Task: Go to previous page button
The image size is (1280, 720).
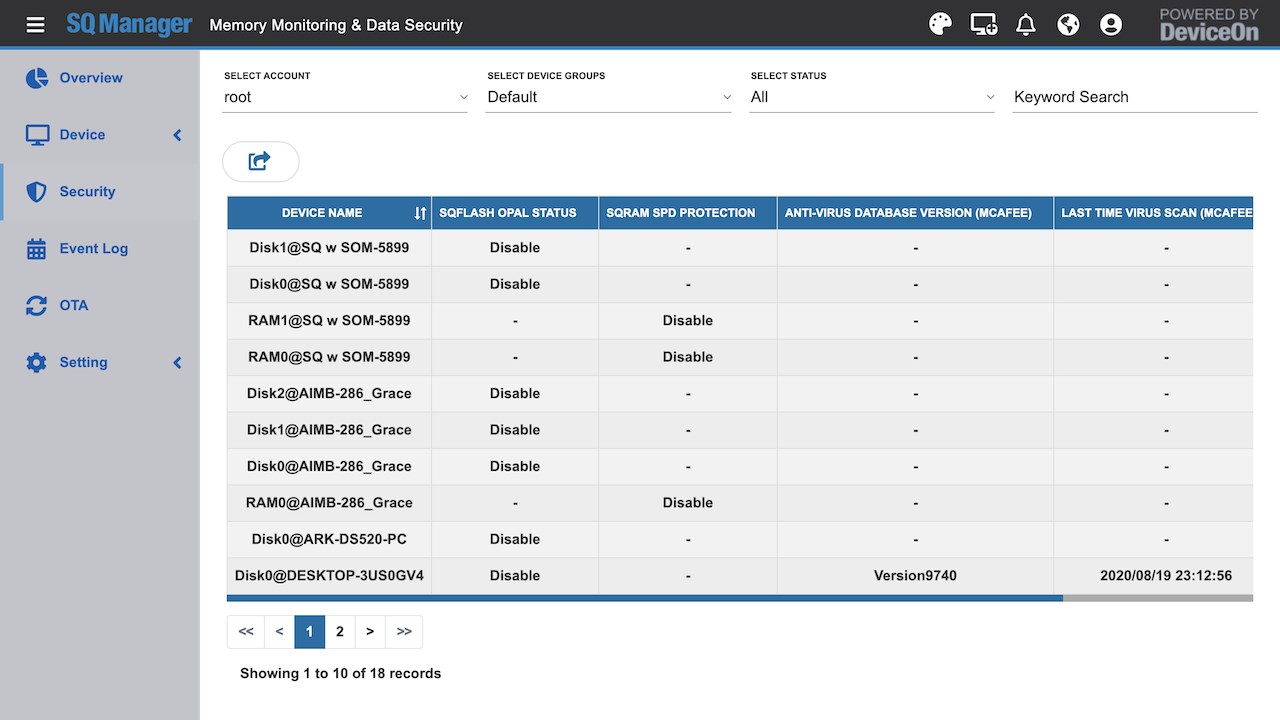Action: click(279, 632)
